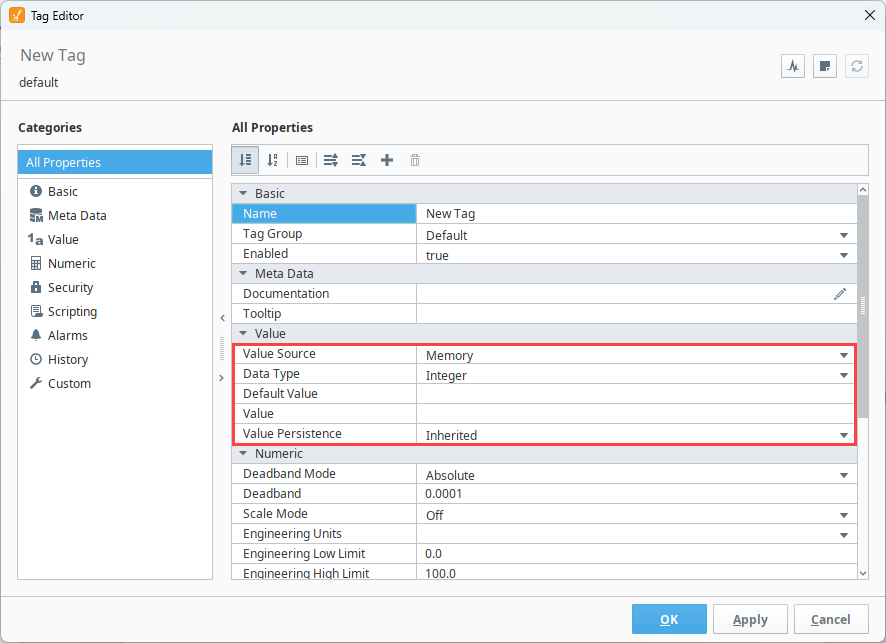Click the show description area icon
Screen dimensions: 886x643
tap(302, 160)
